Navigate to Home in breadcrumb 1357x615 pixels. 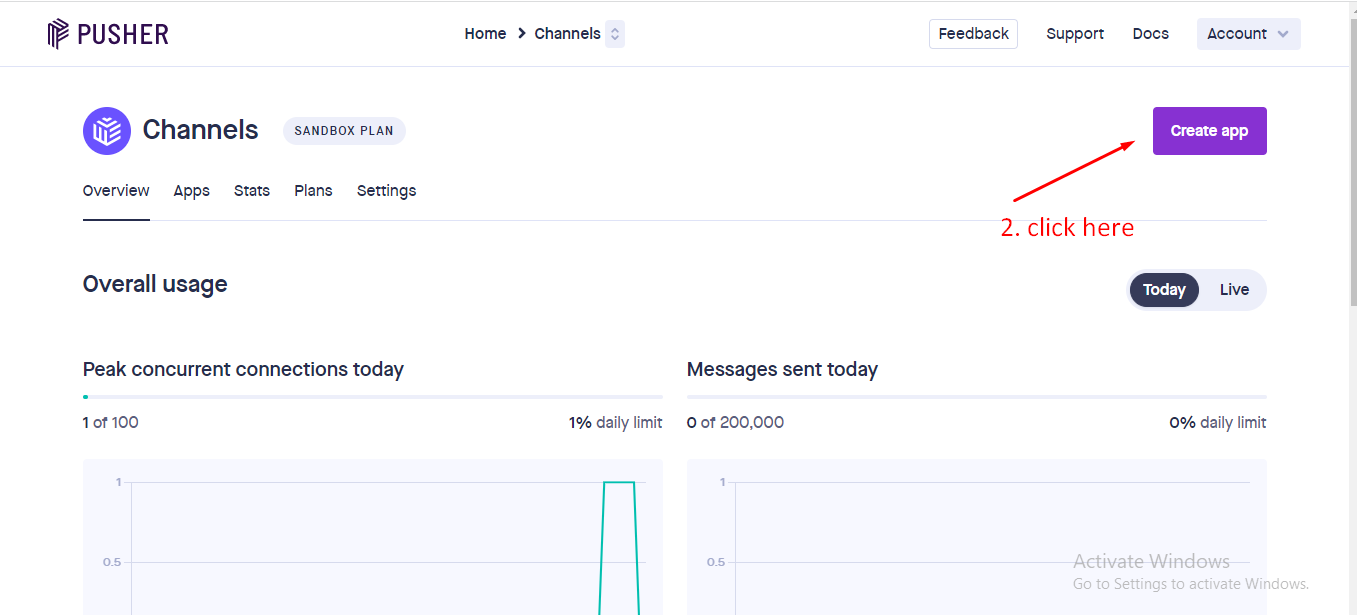[x=485, y=34]
